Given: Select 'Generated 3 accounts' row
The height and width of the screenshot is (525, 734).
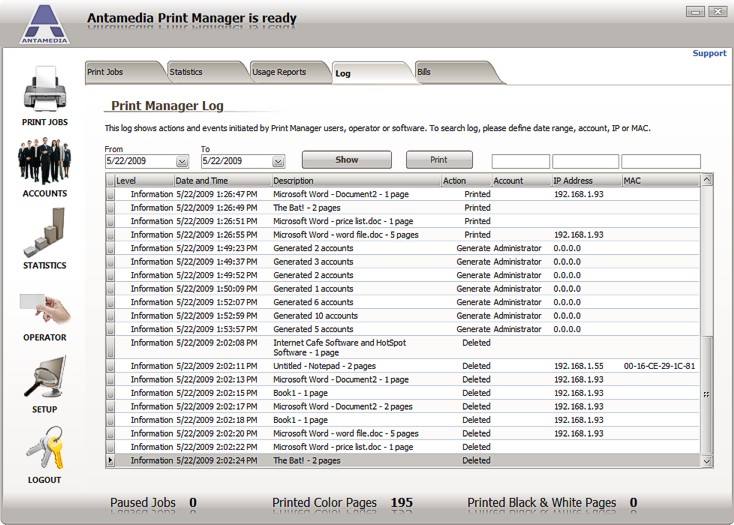Looking at the screenshot, I should (403, 262).
